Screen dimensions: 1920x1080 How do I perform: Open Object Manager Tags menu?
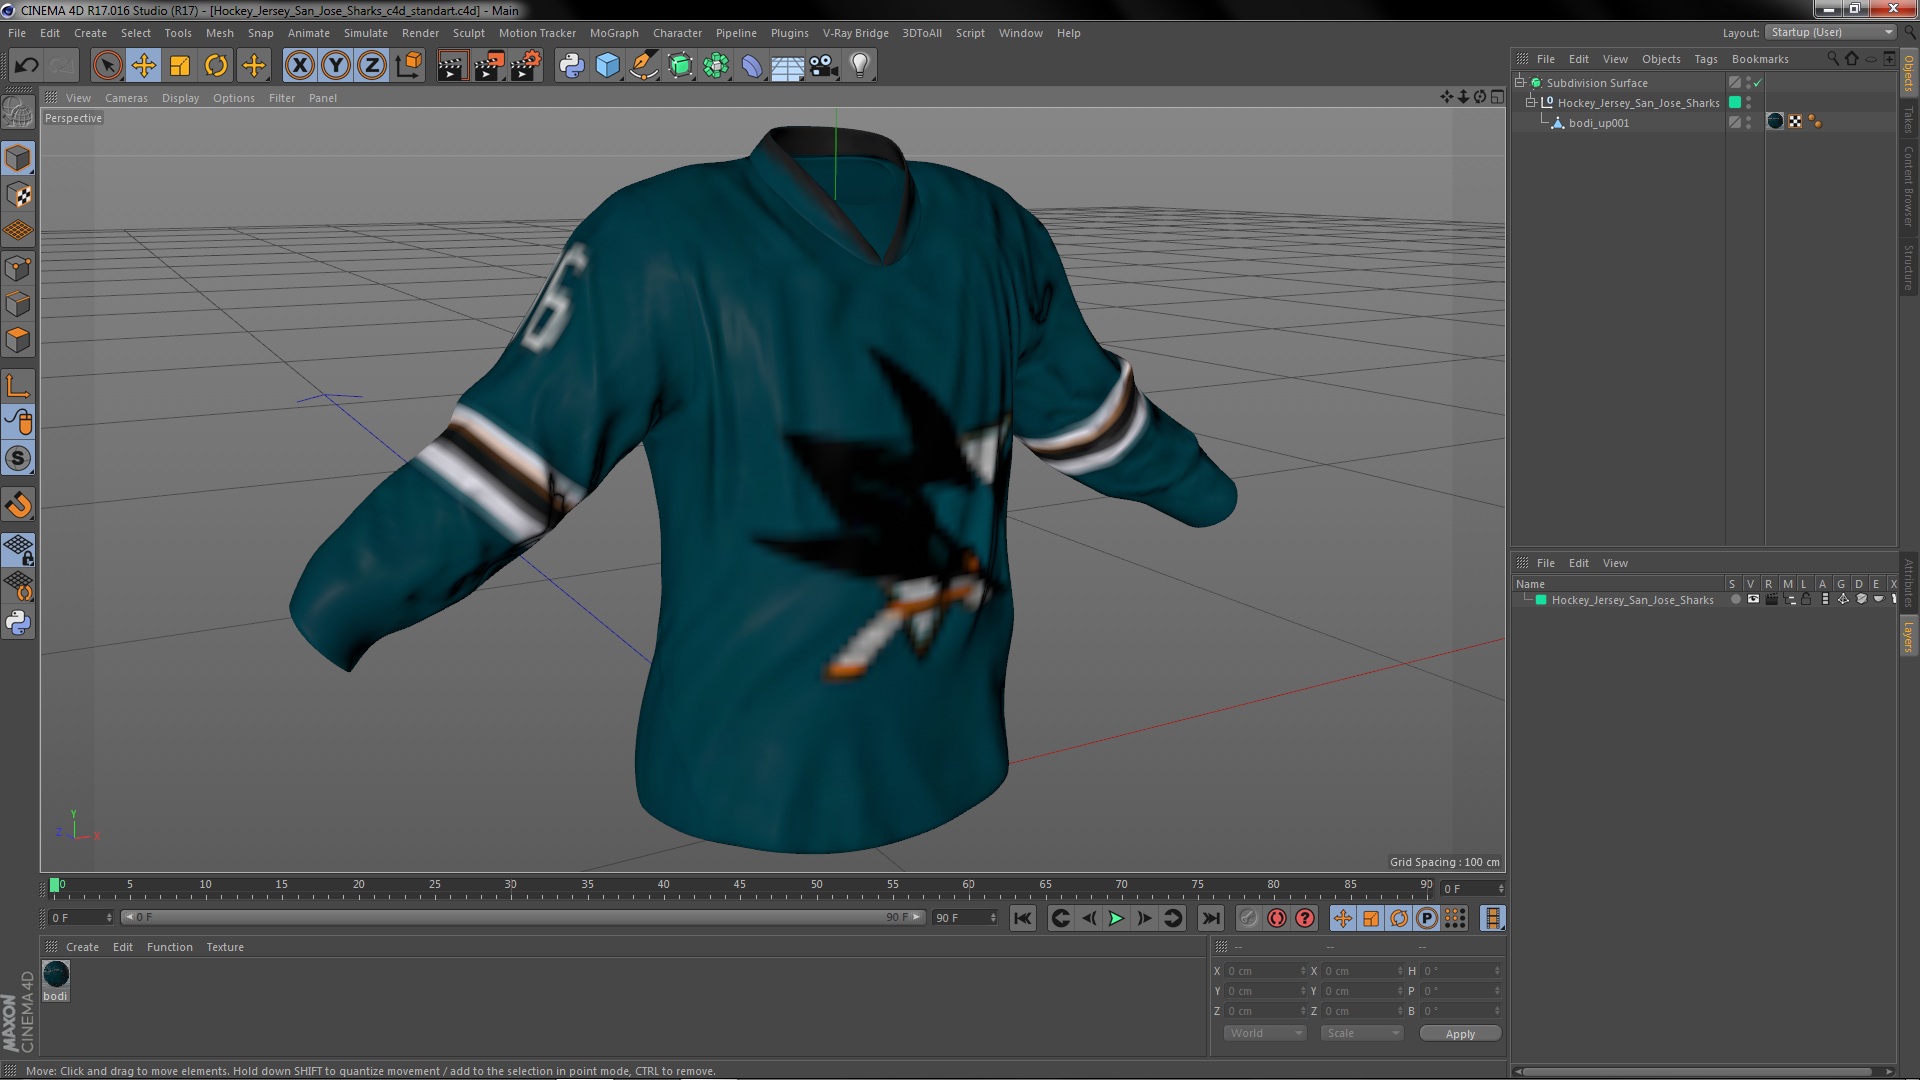[x=1705, y=59]
